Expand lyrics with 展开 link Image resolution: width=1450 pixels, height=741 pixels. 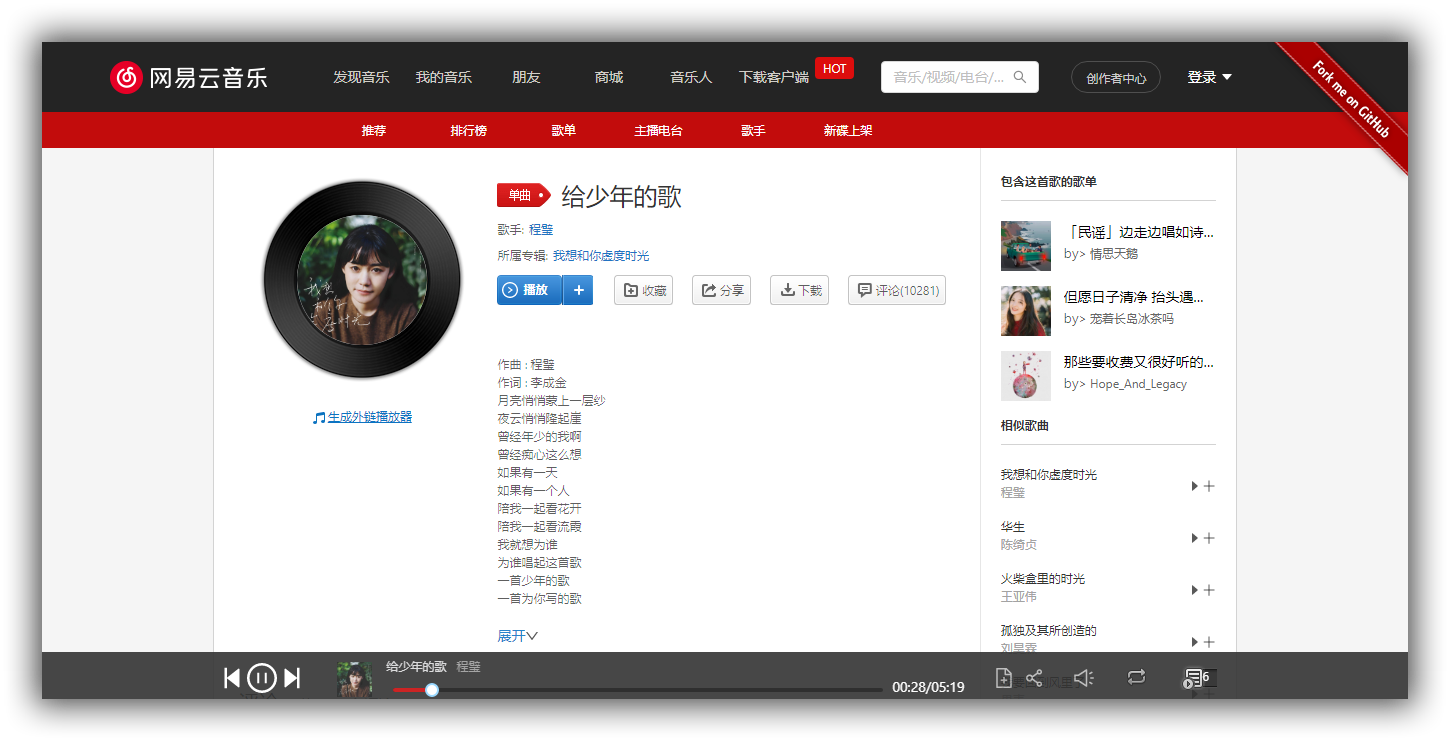point(517,636)
